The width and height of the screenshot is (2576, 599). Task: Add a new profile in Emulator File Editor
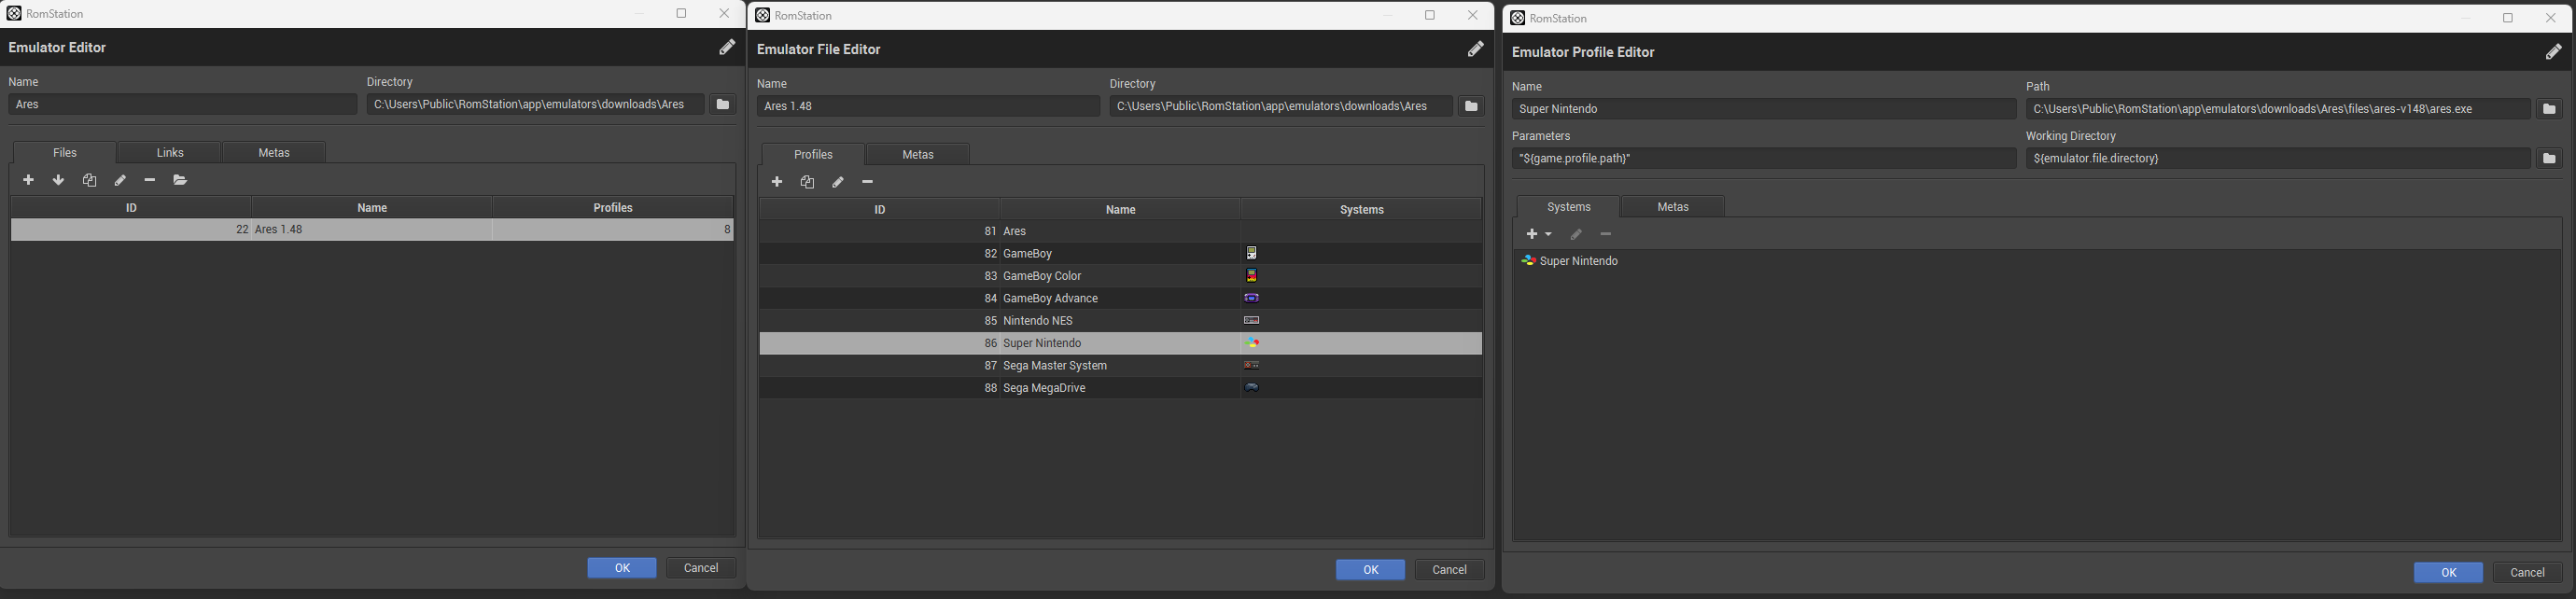coord(777,182)
